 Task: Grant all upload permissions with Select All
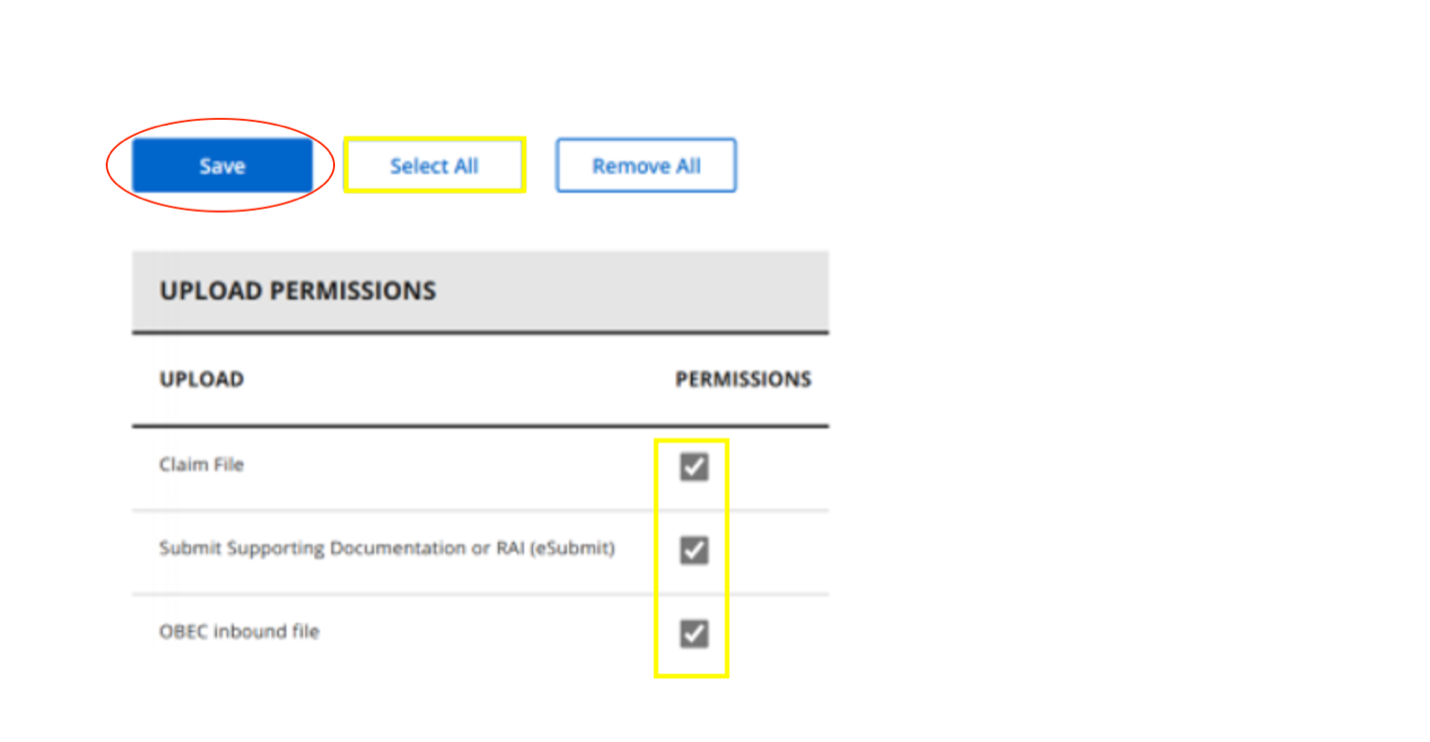click(x=434, y=166)
